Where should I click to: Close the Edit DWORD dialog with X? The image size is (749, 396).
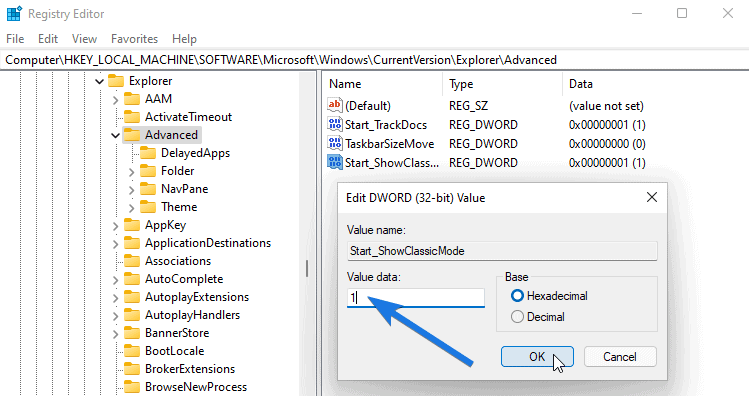[652, 197]
